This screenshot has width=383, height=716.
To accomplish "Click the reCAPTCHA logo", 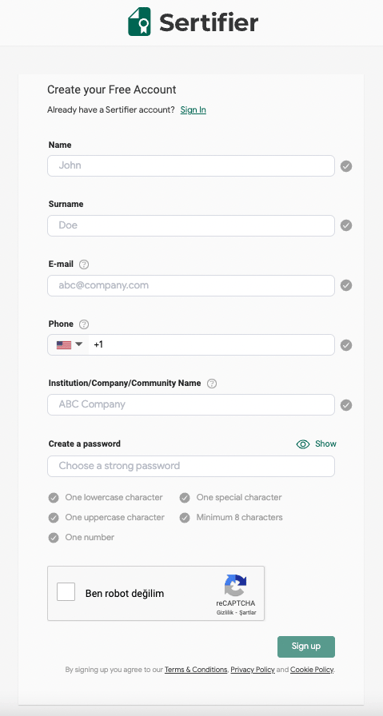I will (x=236, y=585).
